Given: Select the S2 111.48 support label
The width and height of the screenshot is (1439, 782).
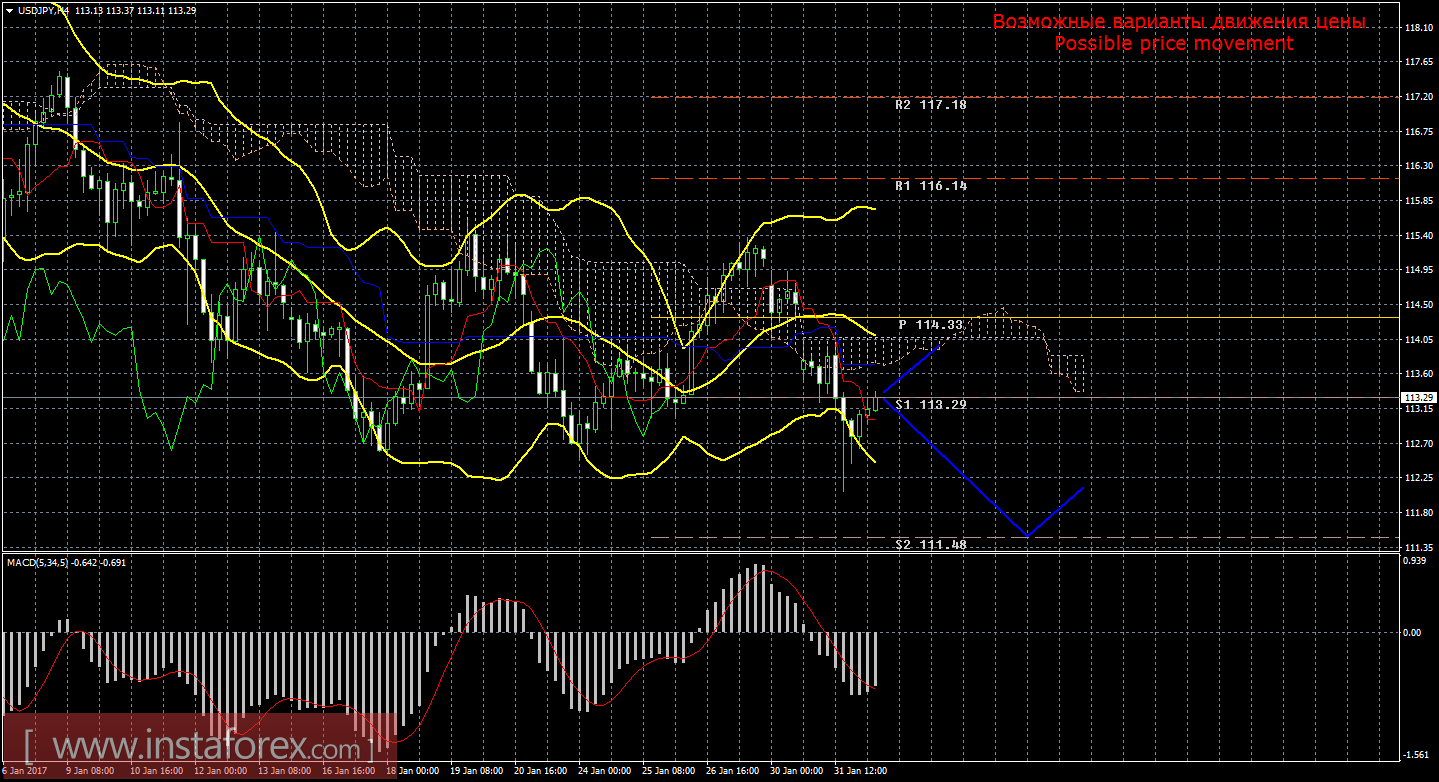Looking at the screenshot, I should tap(931, 545).
